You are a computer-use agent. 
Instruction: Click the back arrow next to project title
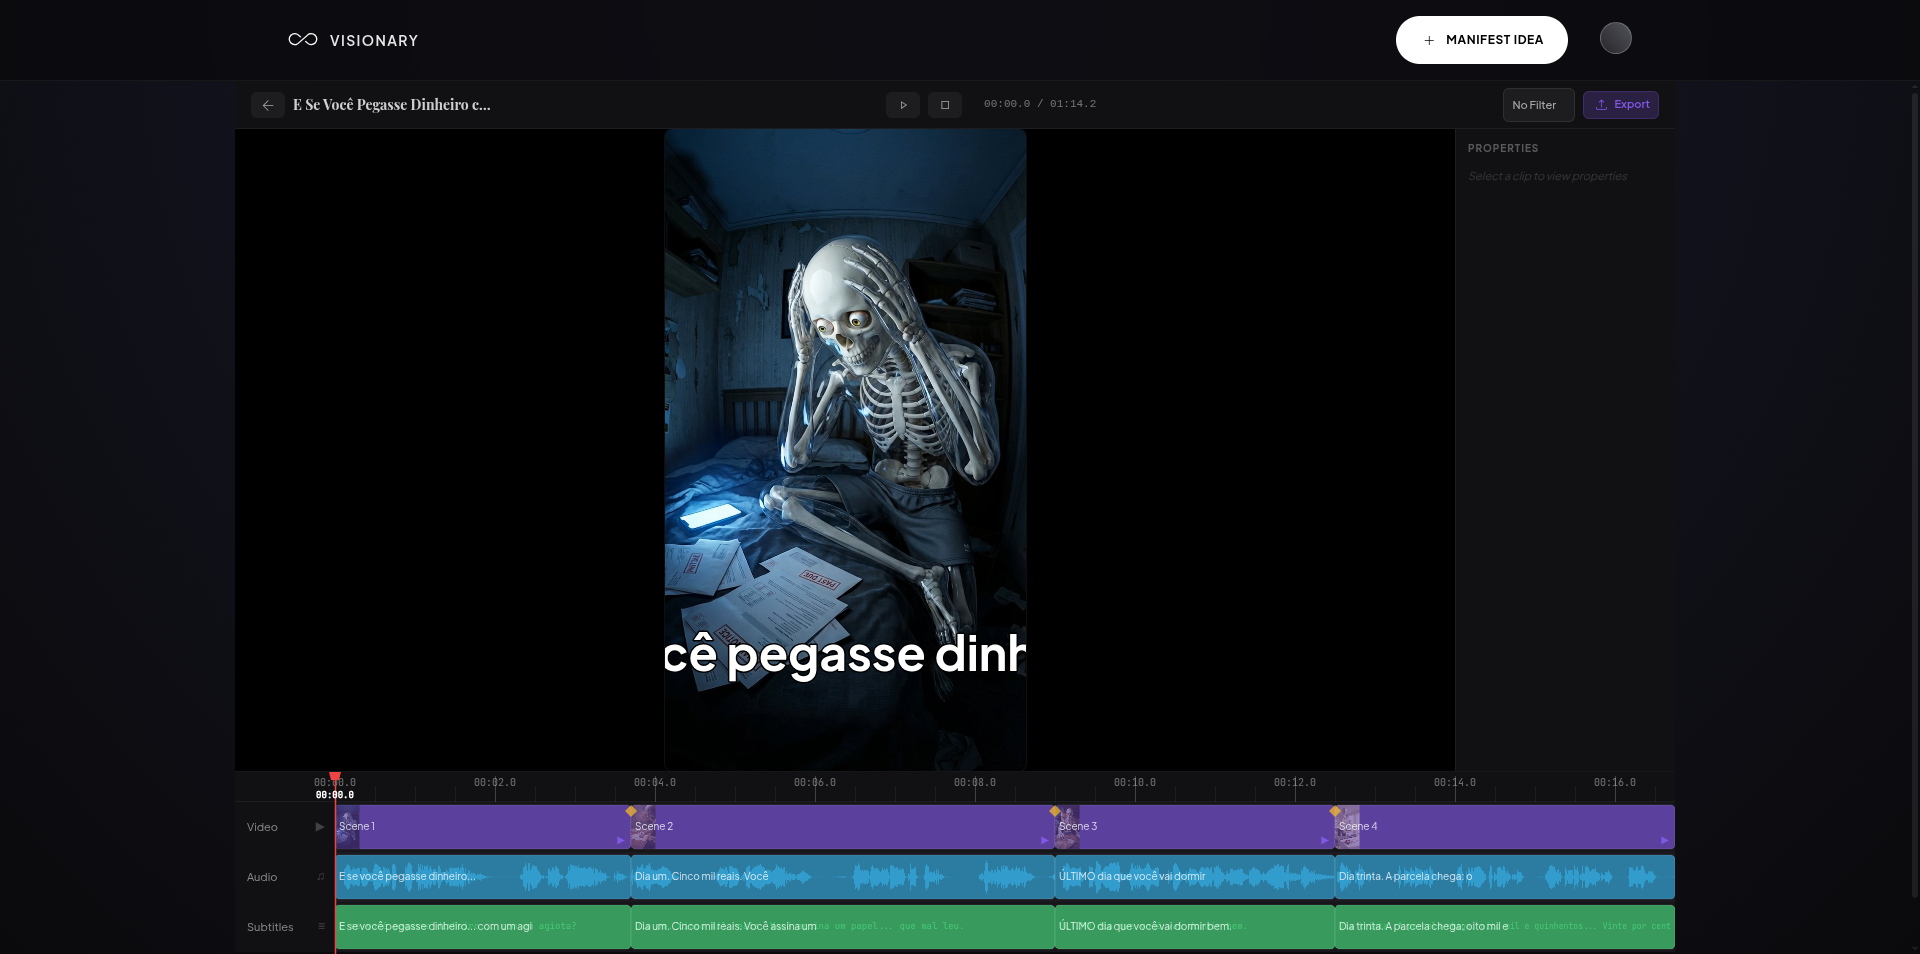click(x=267, y=105)
